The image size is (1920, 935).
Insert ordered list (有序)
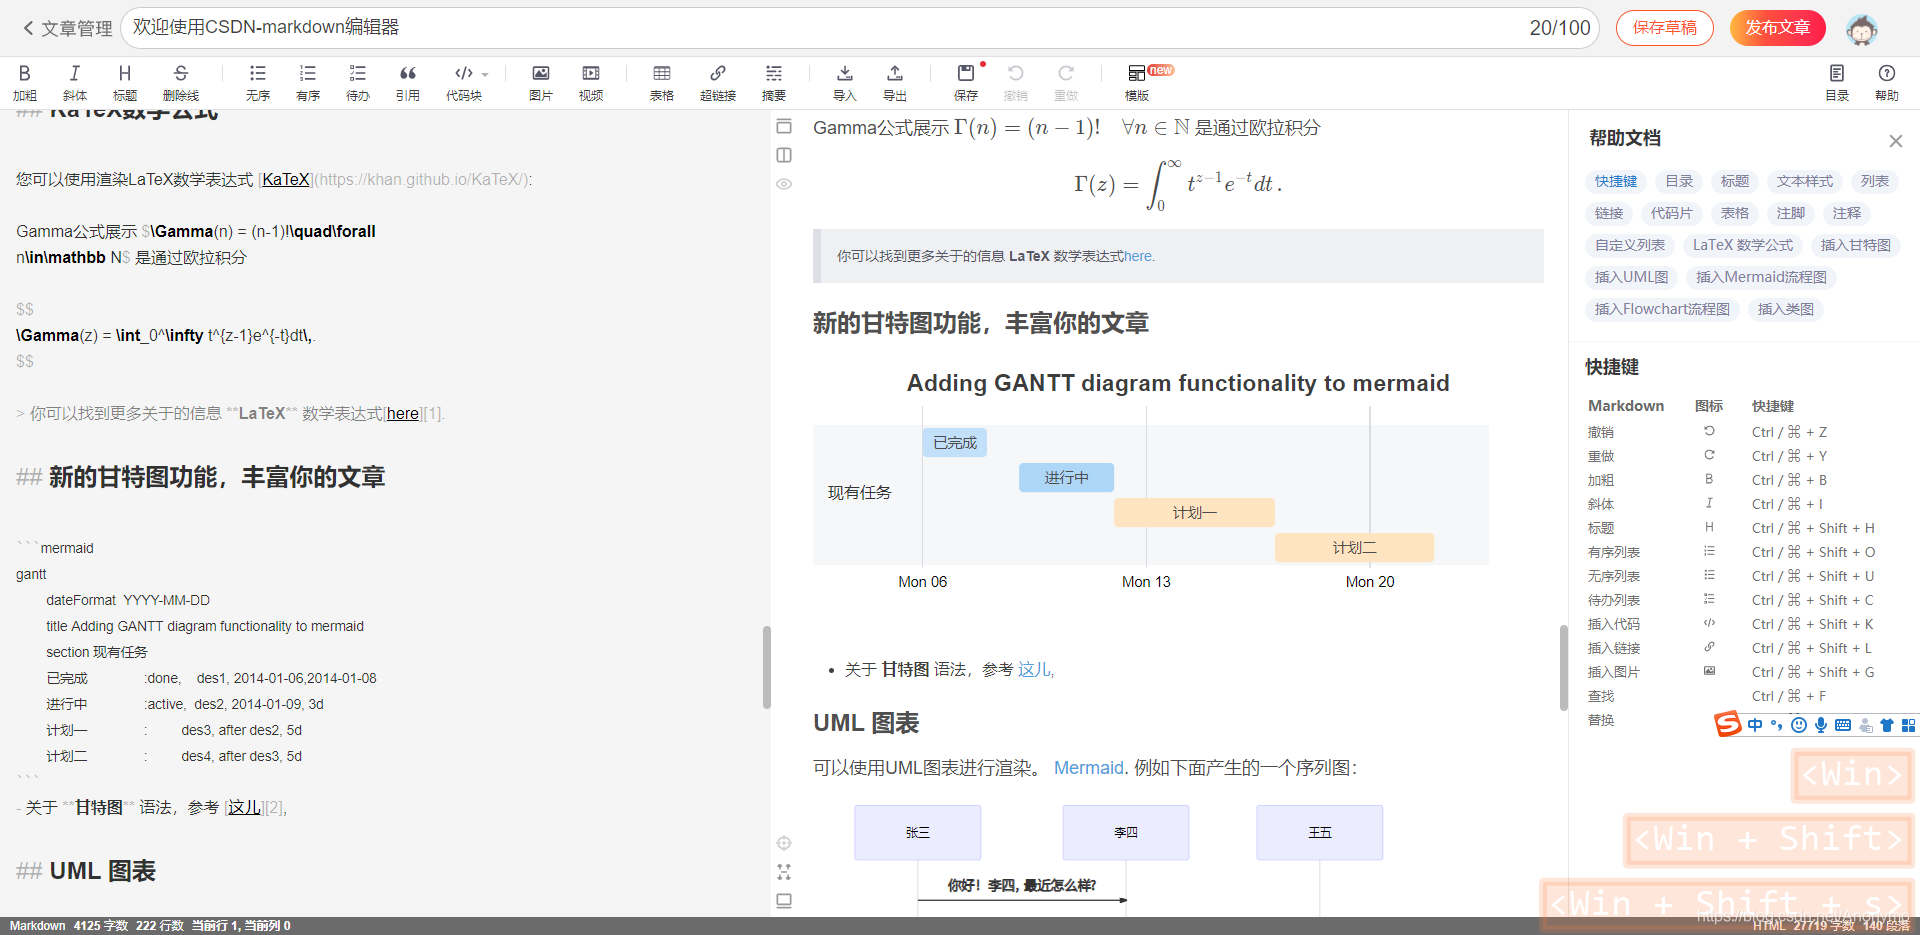[308, 82]
